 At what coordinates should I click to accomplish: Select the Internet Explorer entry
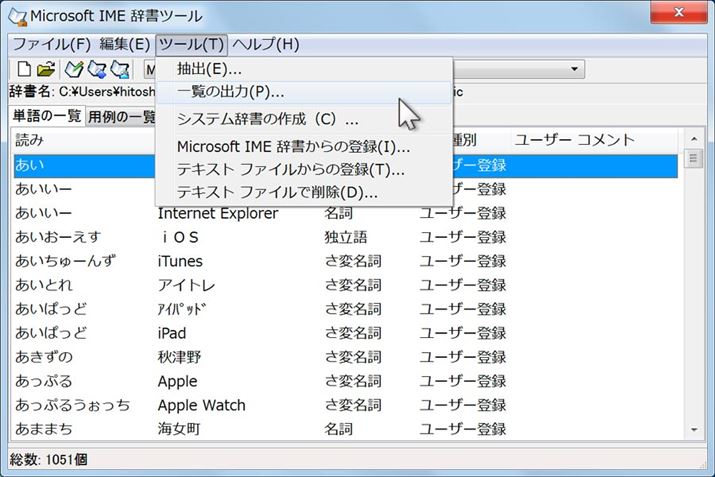point(218,213)
